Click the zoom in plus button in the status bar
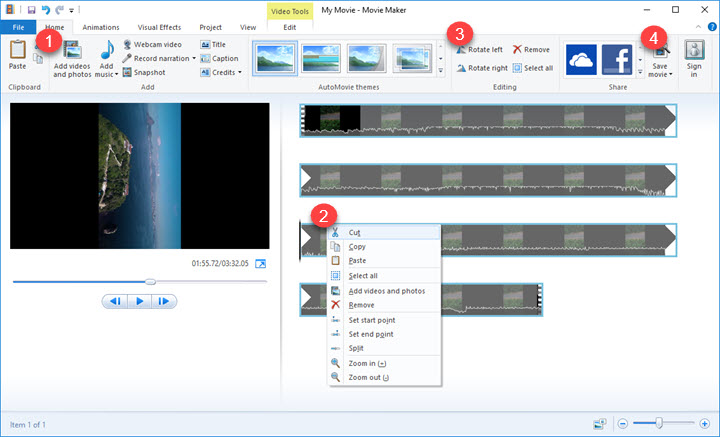This screenshot has height=437, width=720. tap(704, 423)
